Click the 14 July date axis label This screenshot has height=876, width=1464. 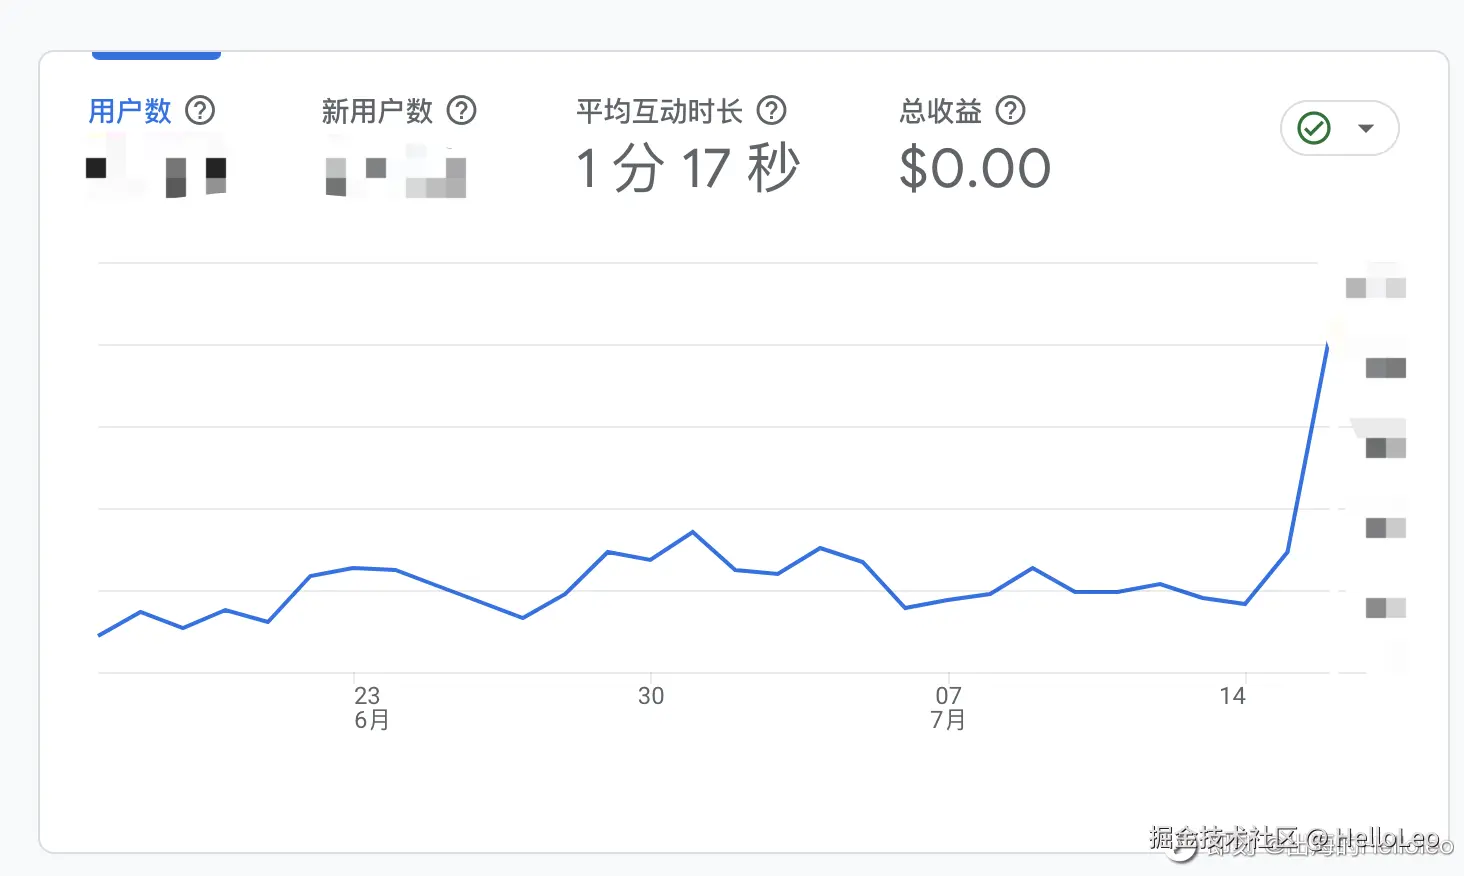[1234, 695]
